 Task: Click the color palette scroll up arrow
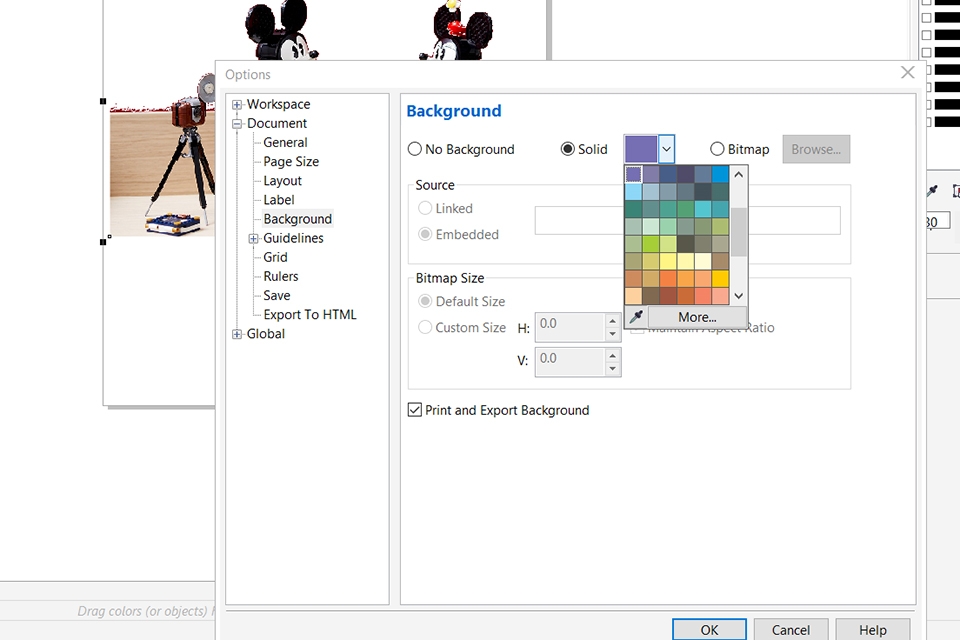[x=739, y=174]
